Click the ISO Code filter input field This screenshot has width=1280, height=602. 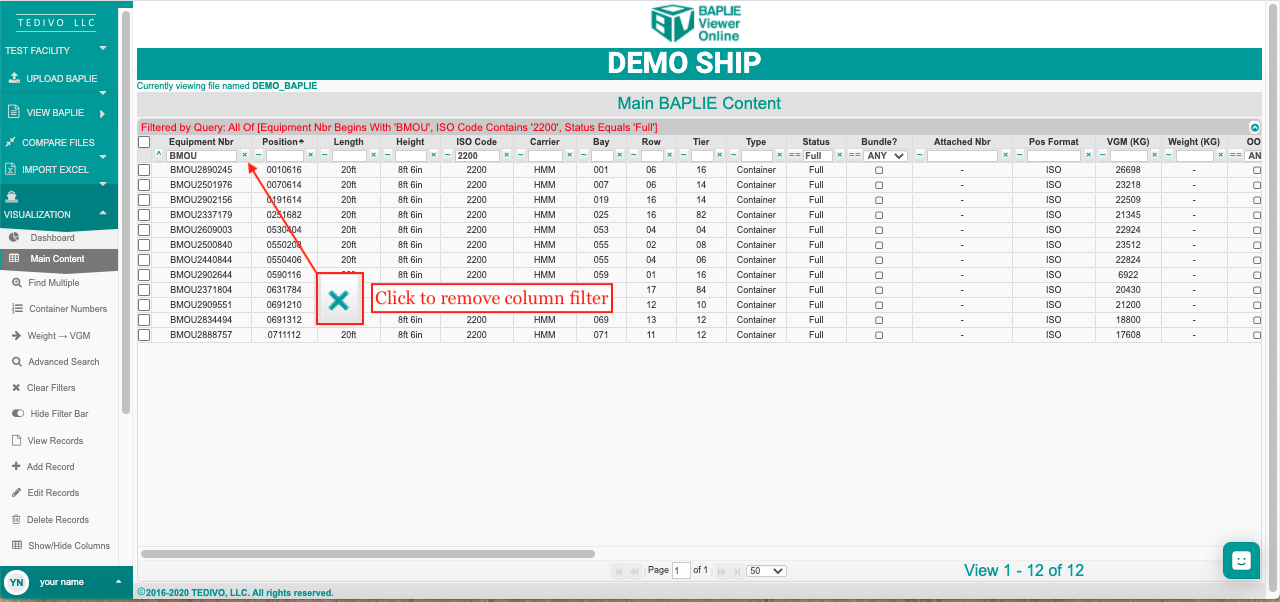coord(478,156)
